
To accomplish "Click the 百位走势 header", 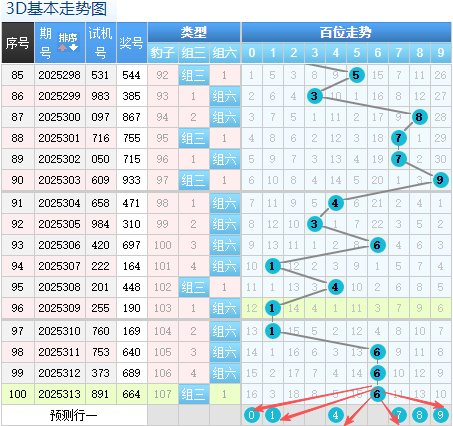I will (x=346, y=32).
